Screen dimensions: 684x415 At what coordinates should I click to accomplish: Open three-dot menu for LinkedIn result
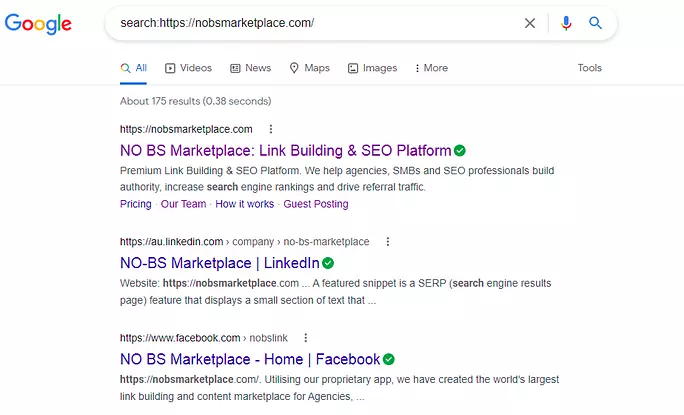388,241
